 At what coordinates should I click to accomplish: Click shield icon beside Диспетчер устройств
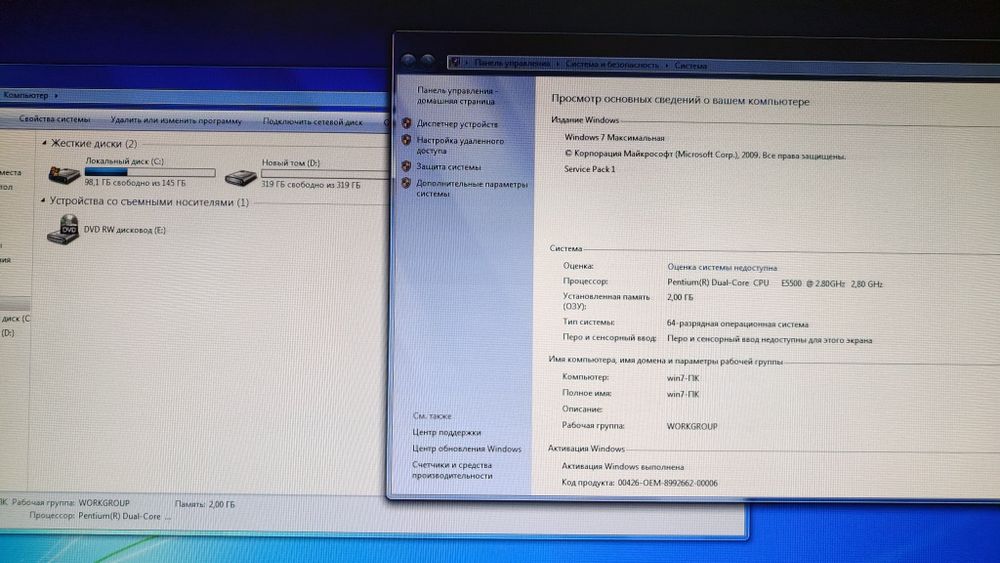click(x=406, y=123)
